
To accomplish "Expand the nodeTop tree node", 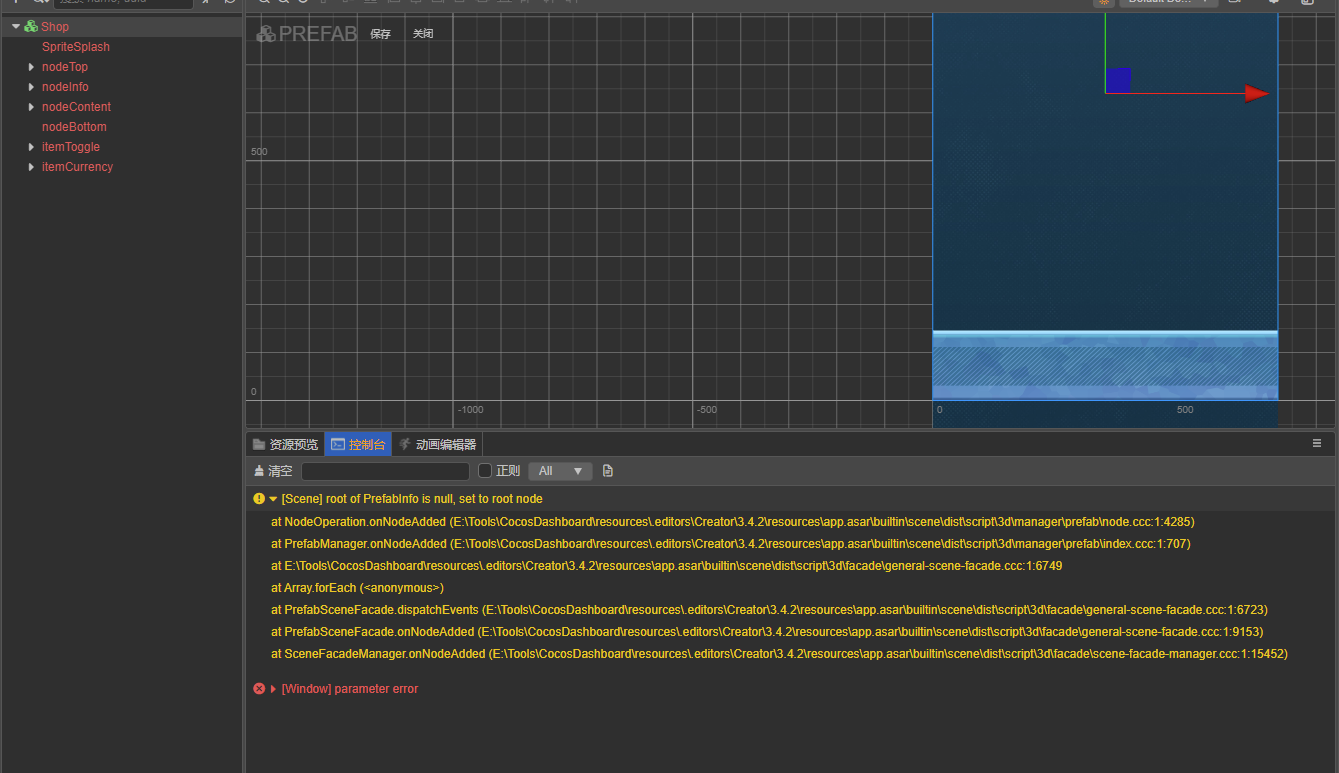I will coord(31,67).
